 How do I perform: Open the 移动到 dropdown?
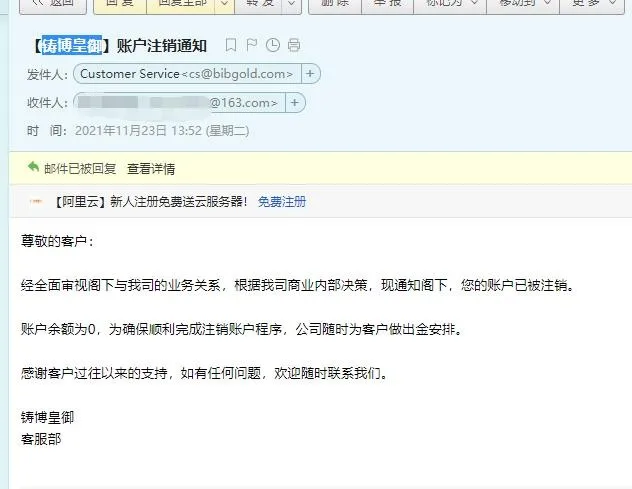point(523,4)
